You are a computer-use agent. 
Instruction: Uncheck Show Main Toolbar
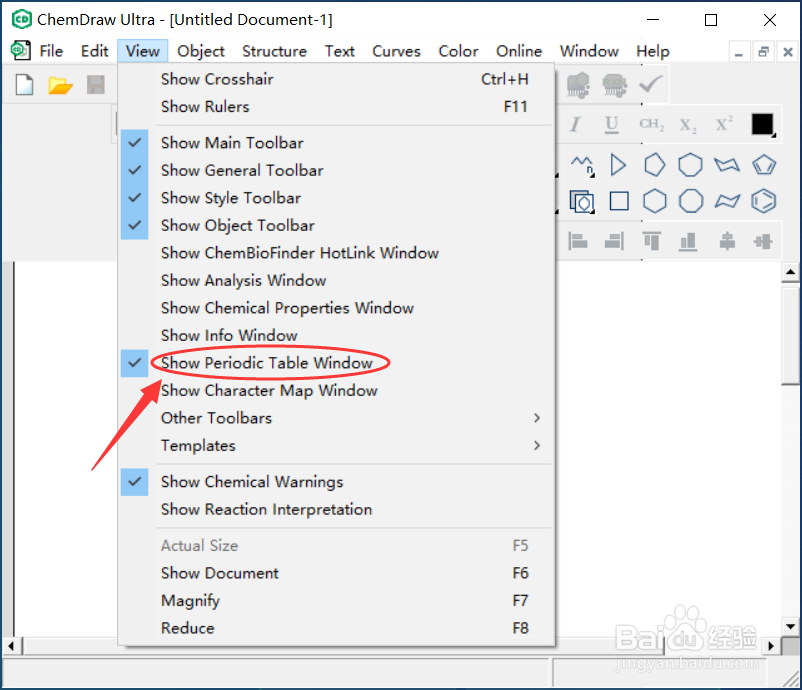(x=337, y=143)
